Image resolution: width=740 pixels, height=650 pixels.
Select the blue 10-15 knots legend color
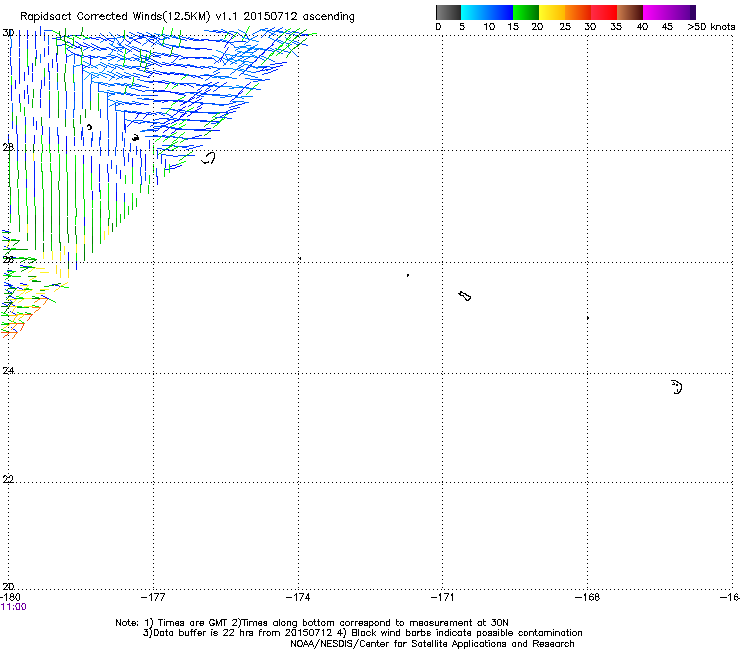(500, 12)
